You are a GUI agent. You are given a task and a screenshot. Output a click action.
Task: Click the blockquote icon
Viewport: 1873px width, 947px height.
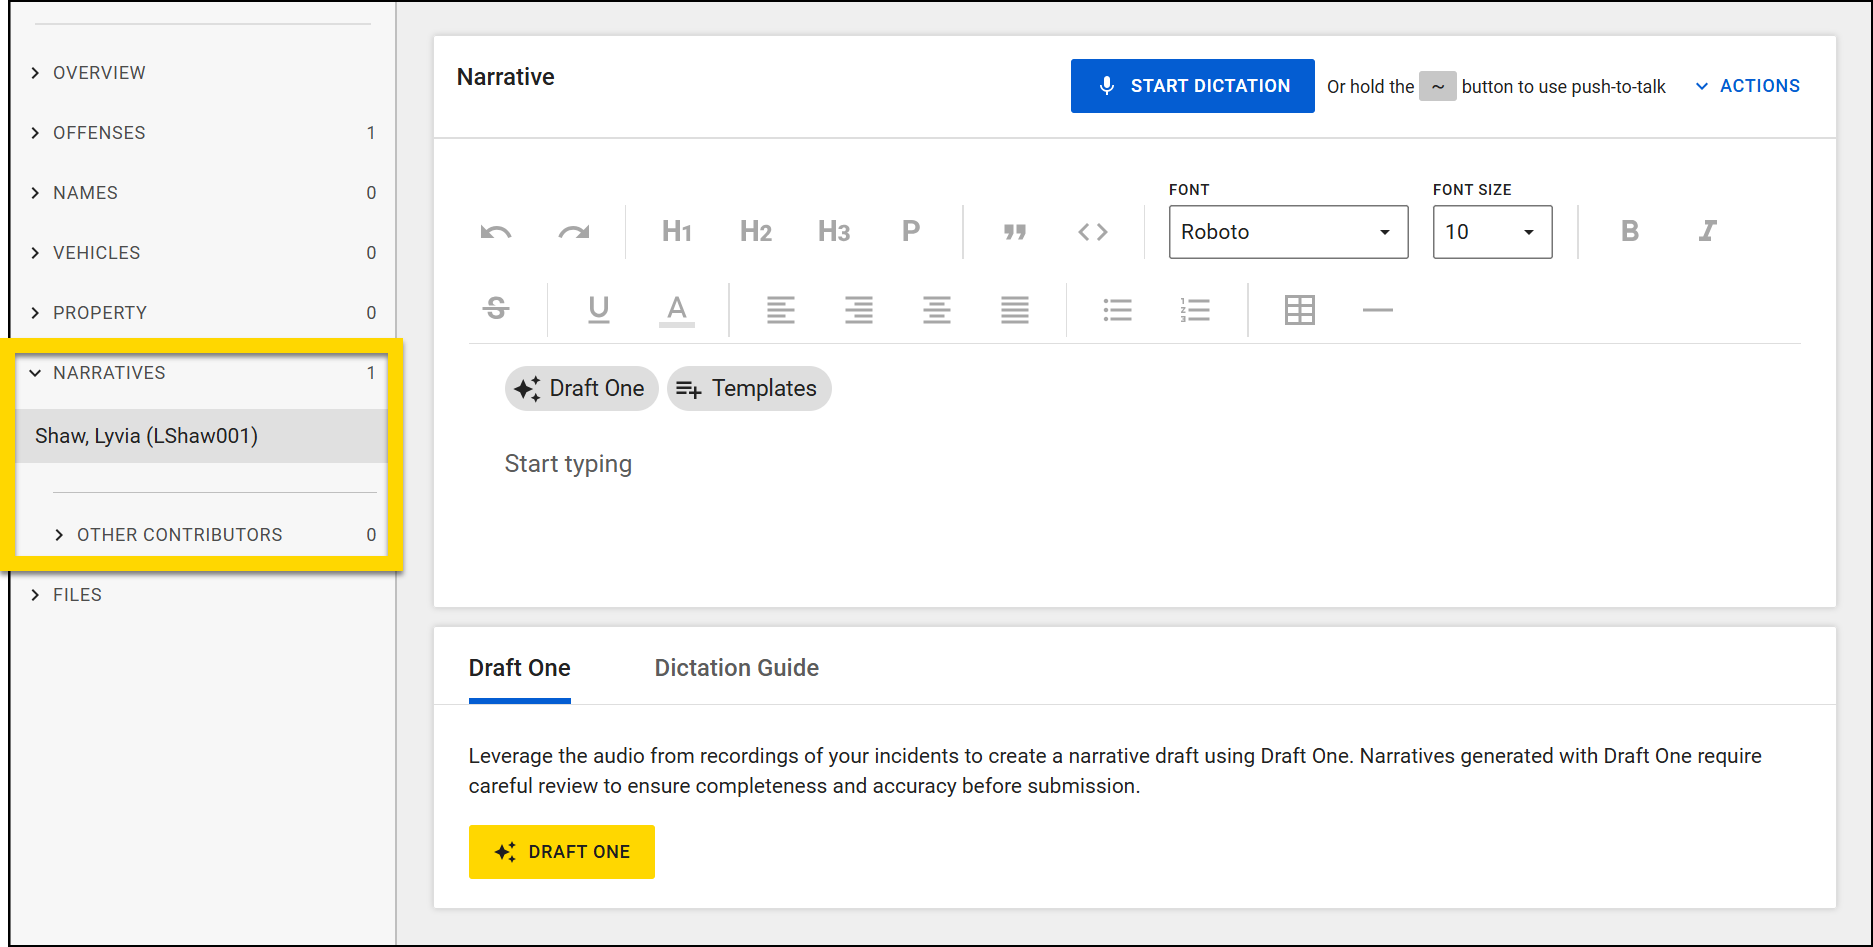coord(1015,231)
